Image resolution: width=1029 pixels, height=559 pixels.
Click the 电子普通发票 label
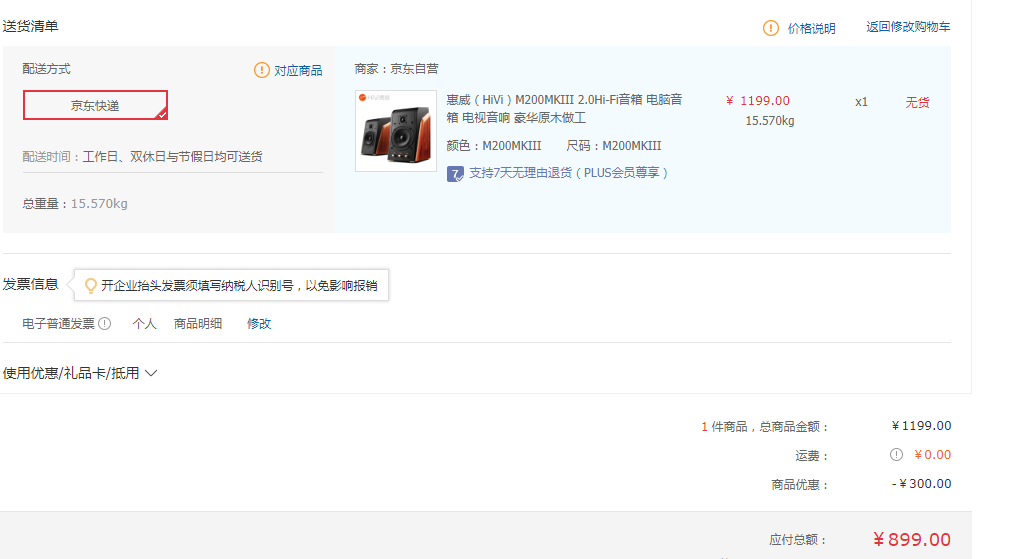point(58,323)
